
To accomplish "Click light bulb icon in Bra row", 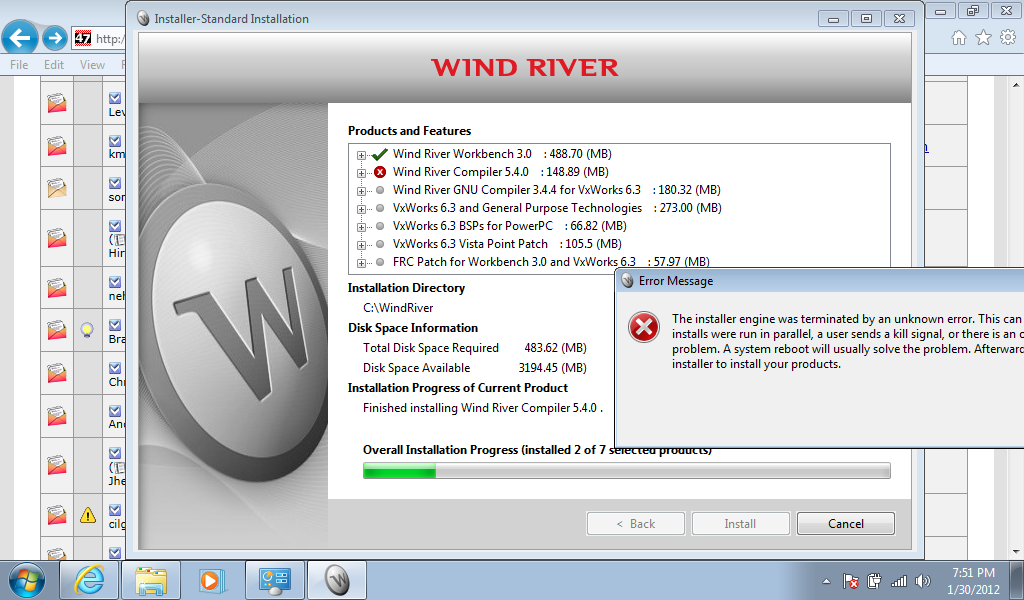I will 87,330.
